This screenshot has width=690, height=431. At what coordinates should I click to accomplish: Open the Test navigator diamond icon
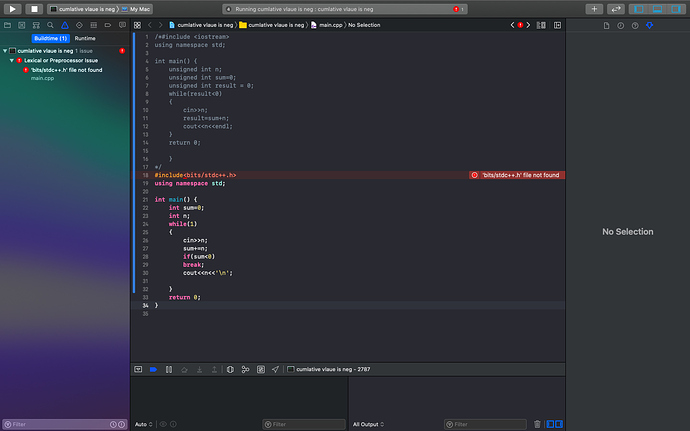pos(79,25)
